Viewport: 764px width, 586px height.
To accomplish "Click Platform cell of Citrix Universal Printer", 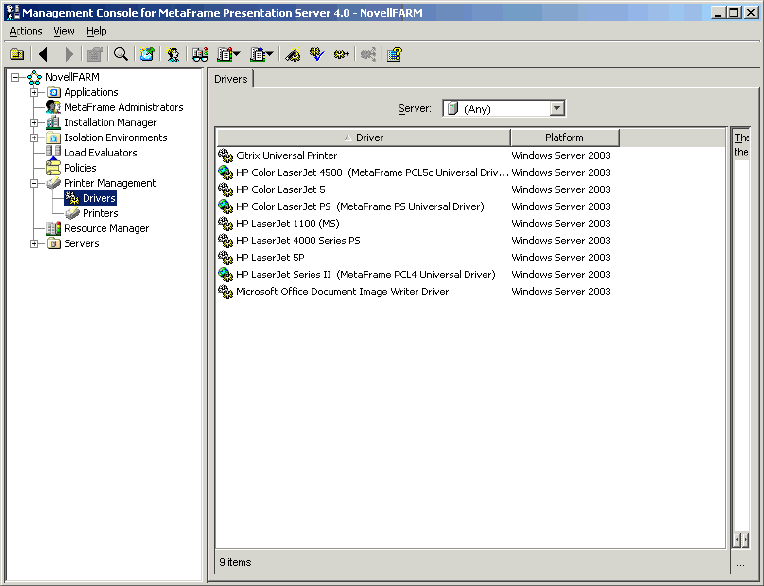I will tap(561, 155).
